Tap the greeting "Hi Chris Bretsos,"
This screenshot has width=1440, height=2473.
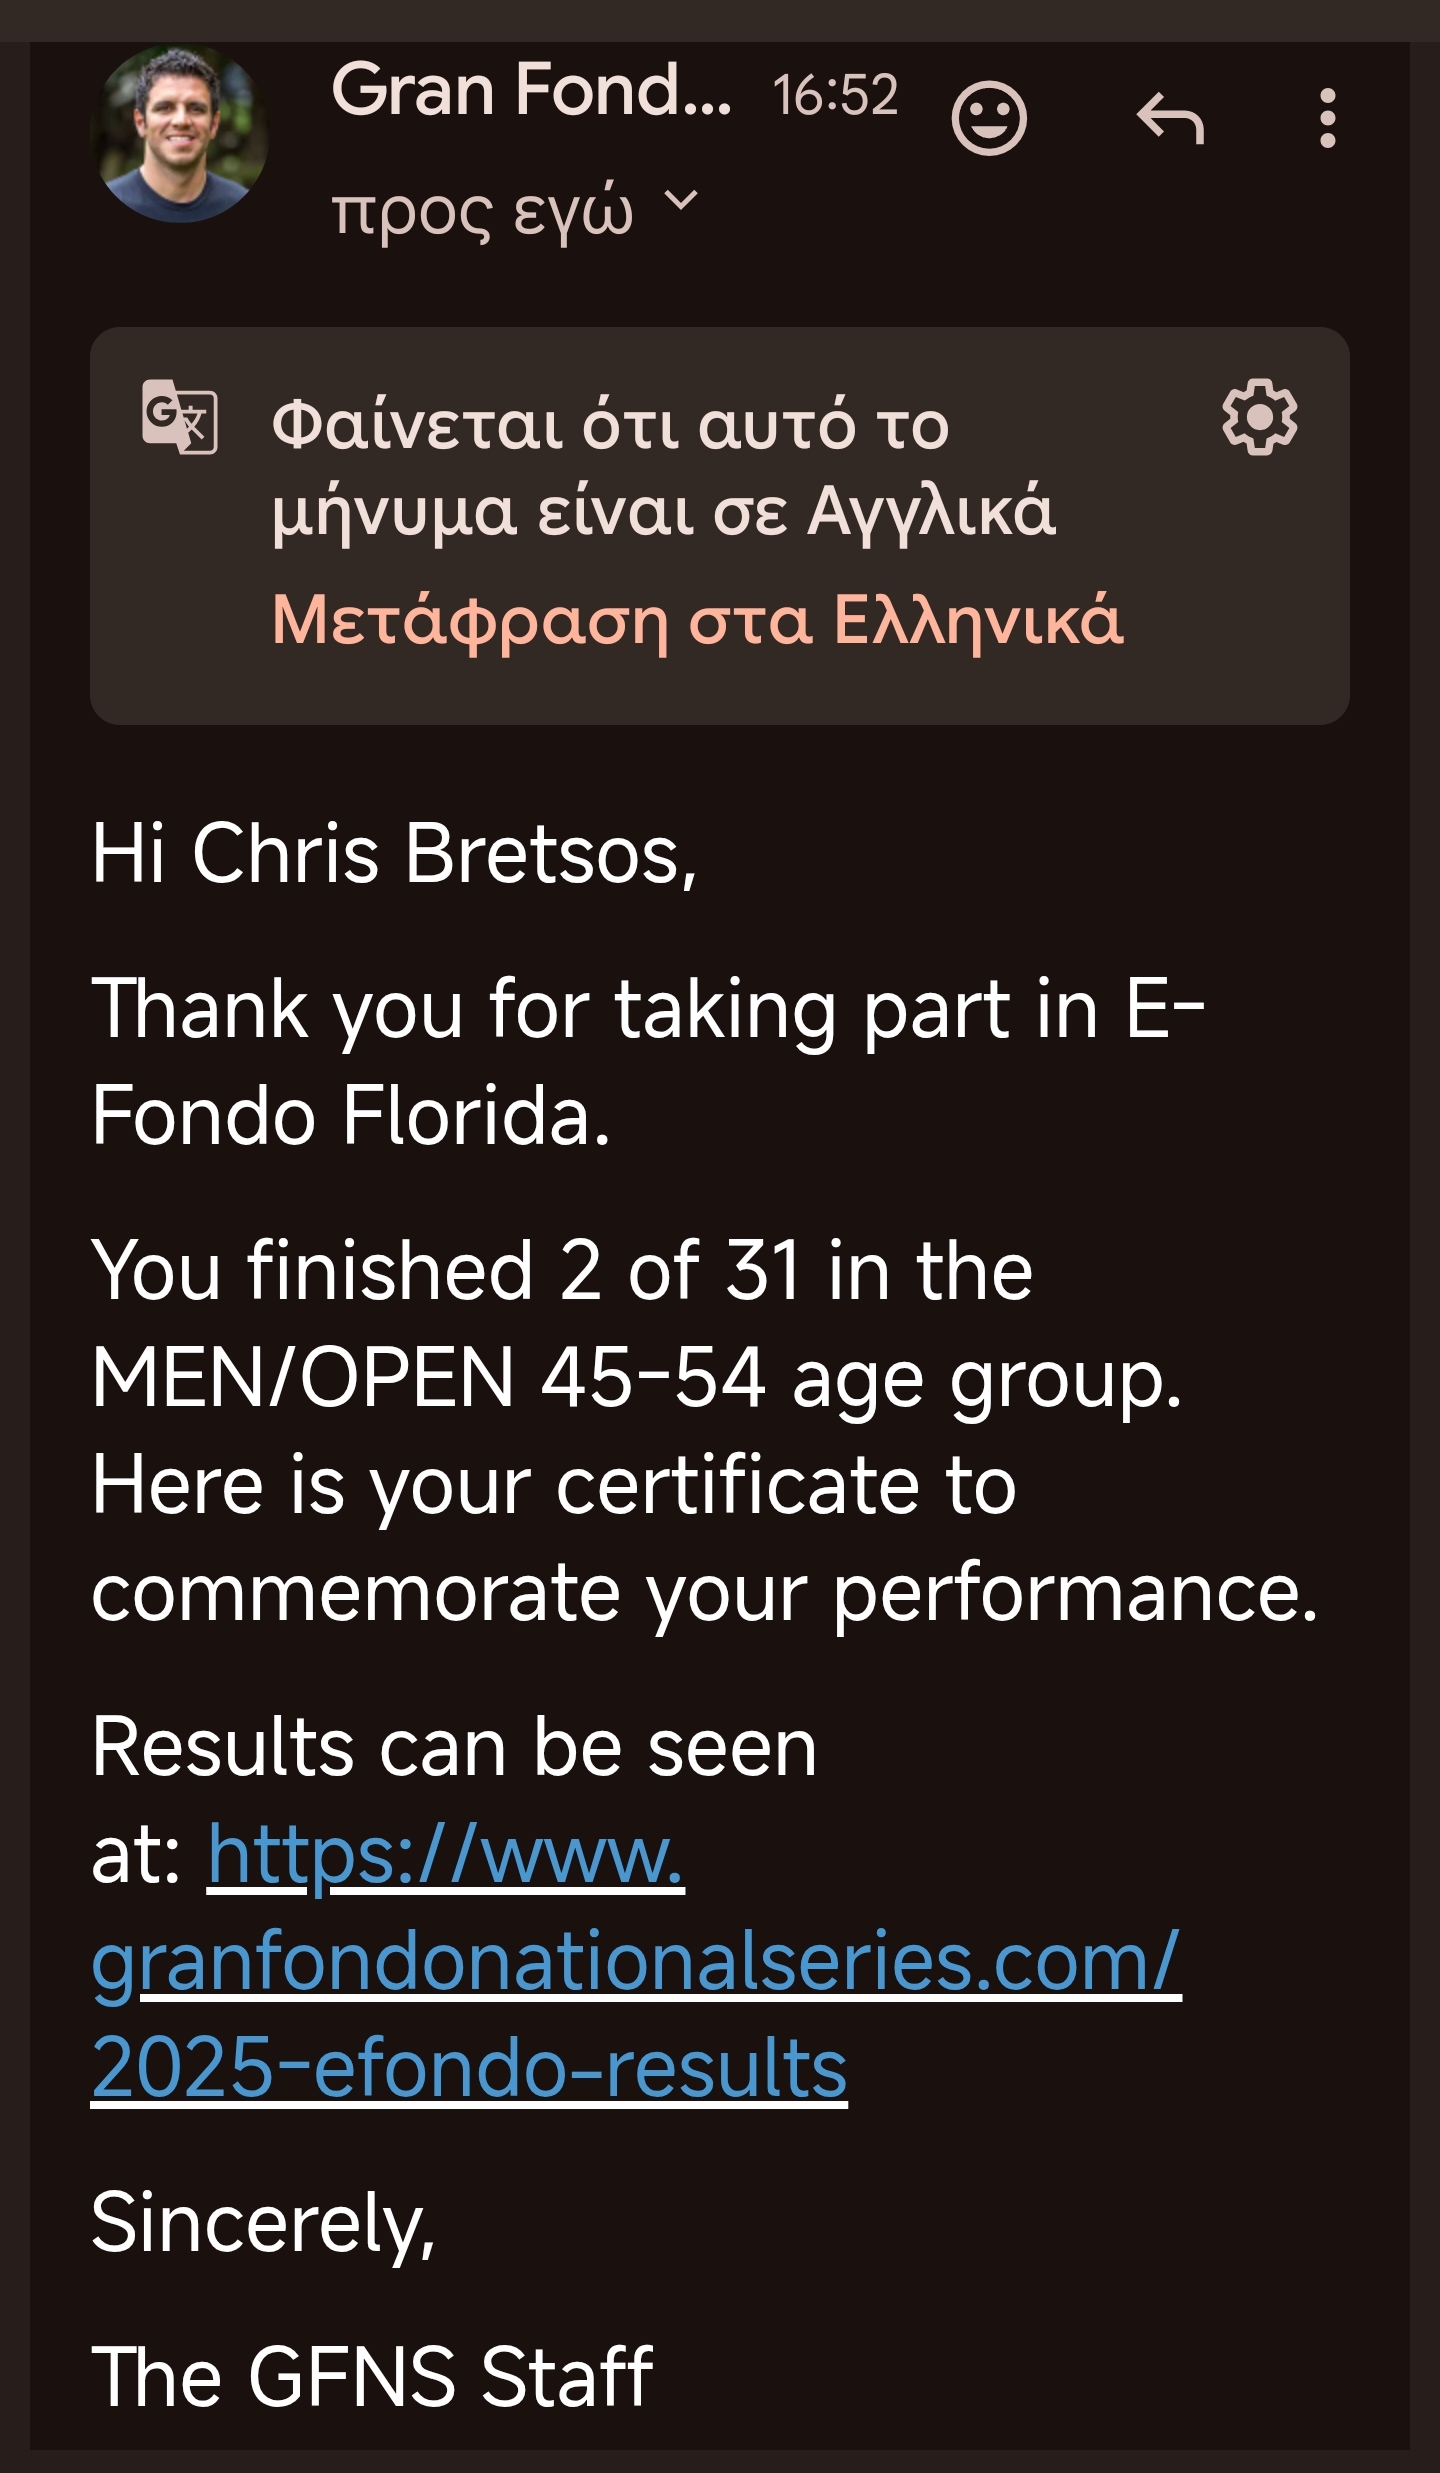coord(394,855)
